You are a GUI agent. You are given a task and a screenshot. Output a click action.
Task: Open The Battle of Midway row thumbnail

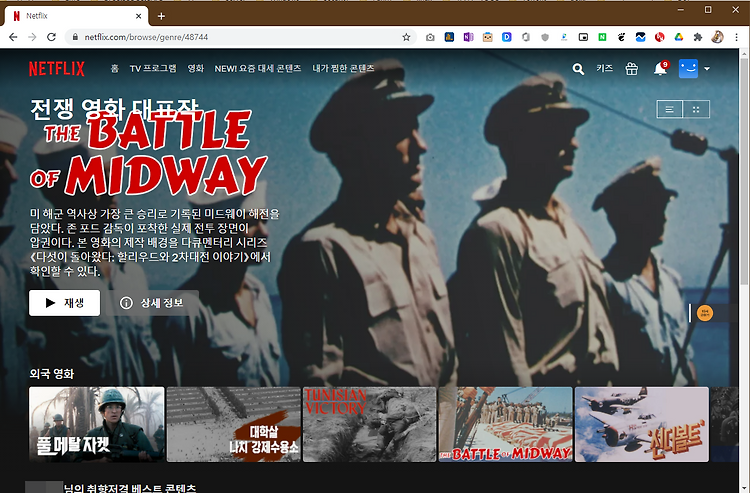coord(505,424)
